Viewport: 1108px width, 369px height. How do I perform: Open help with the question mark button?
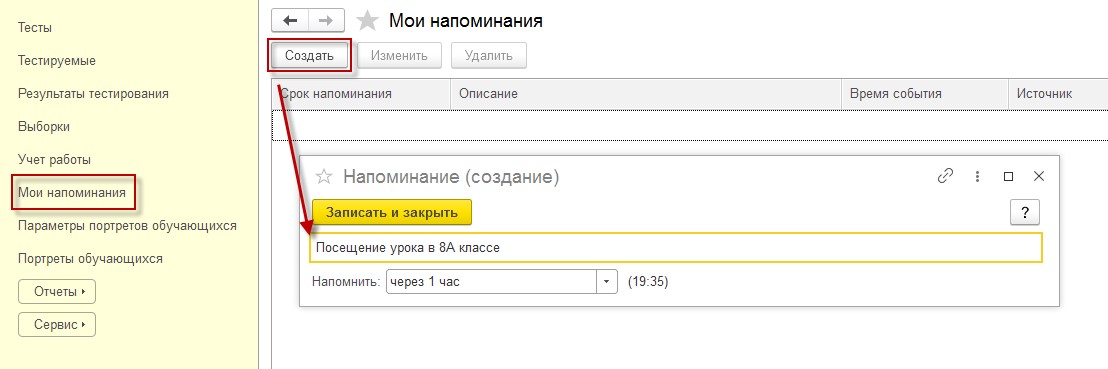[x=1025, y=212]
